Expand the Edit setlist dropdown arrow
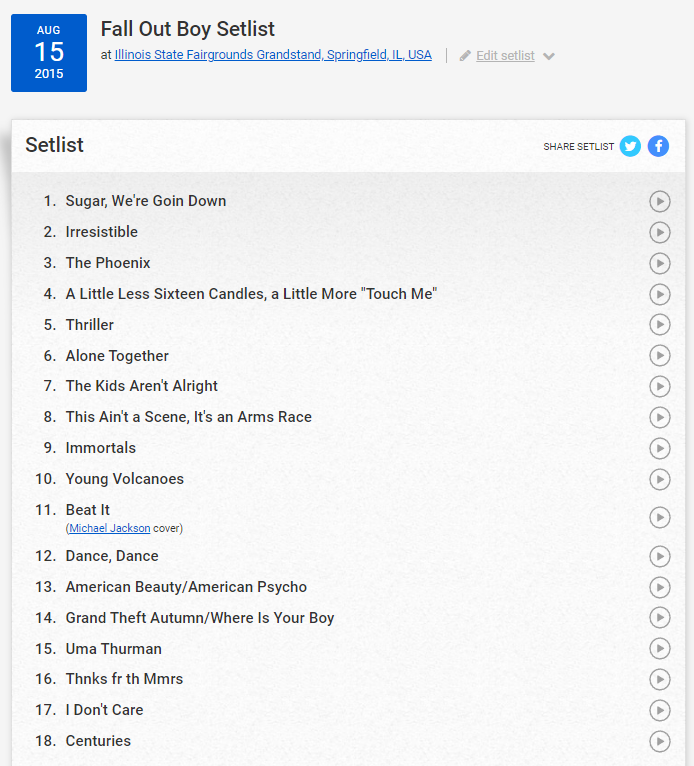This screenshot has height=766, width=694. [549, 57]
